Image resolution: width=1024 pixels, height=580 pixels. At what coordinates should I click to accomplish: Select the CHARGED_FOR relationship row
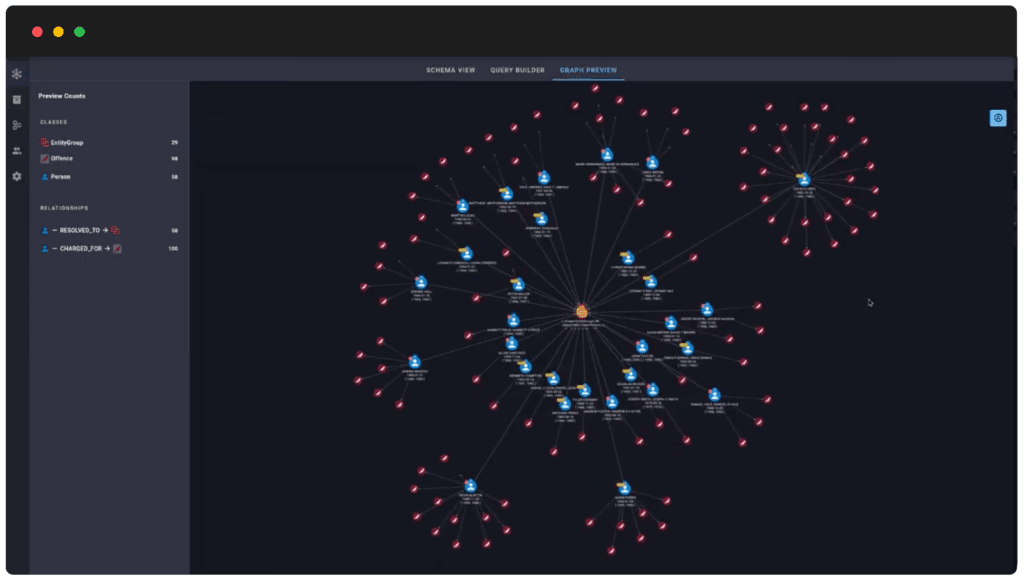pos(109,249)
